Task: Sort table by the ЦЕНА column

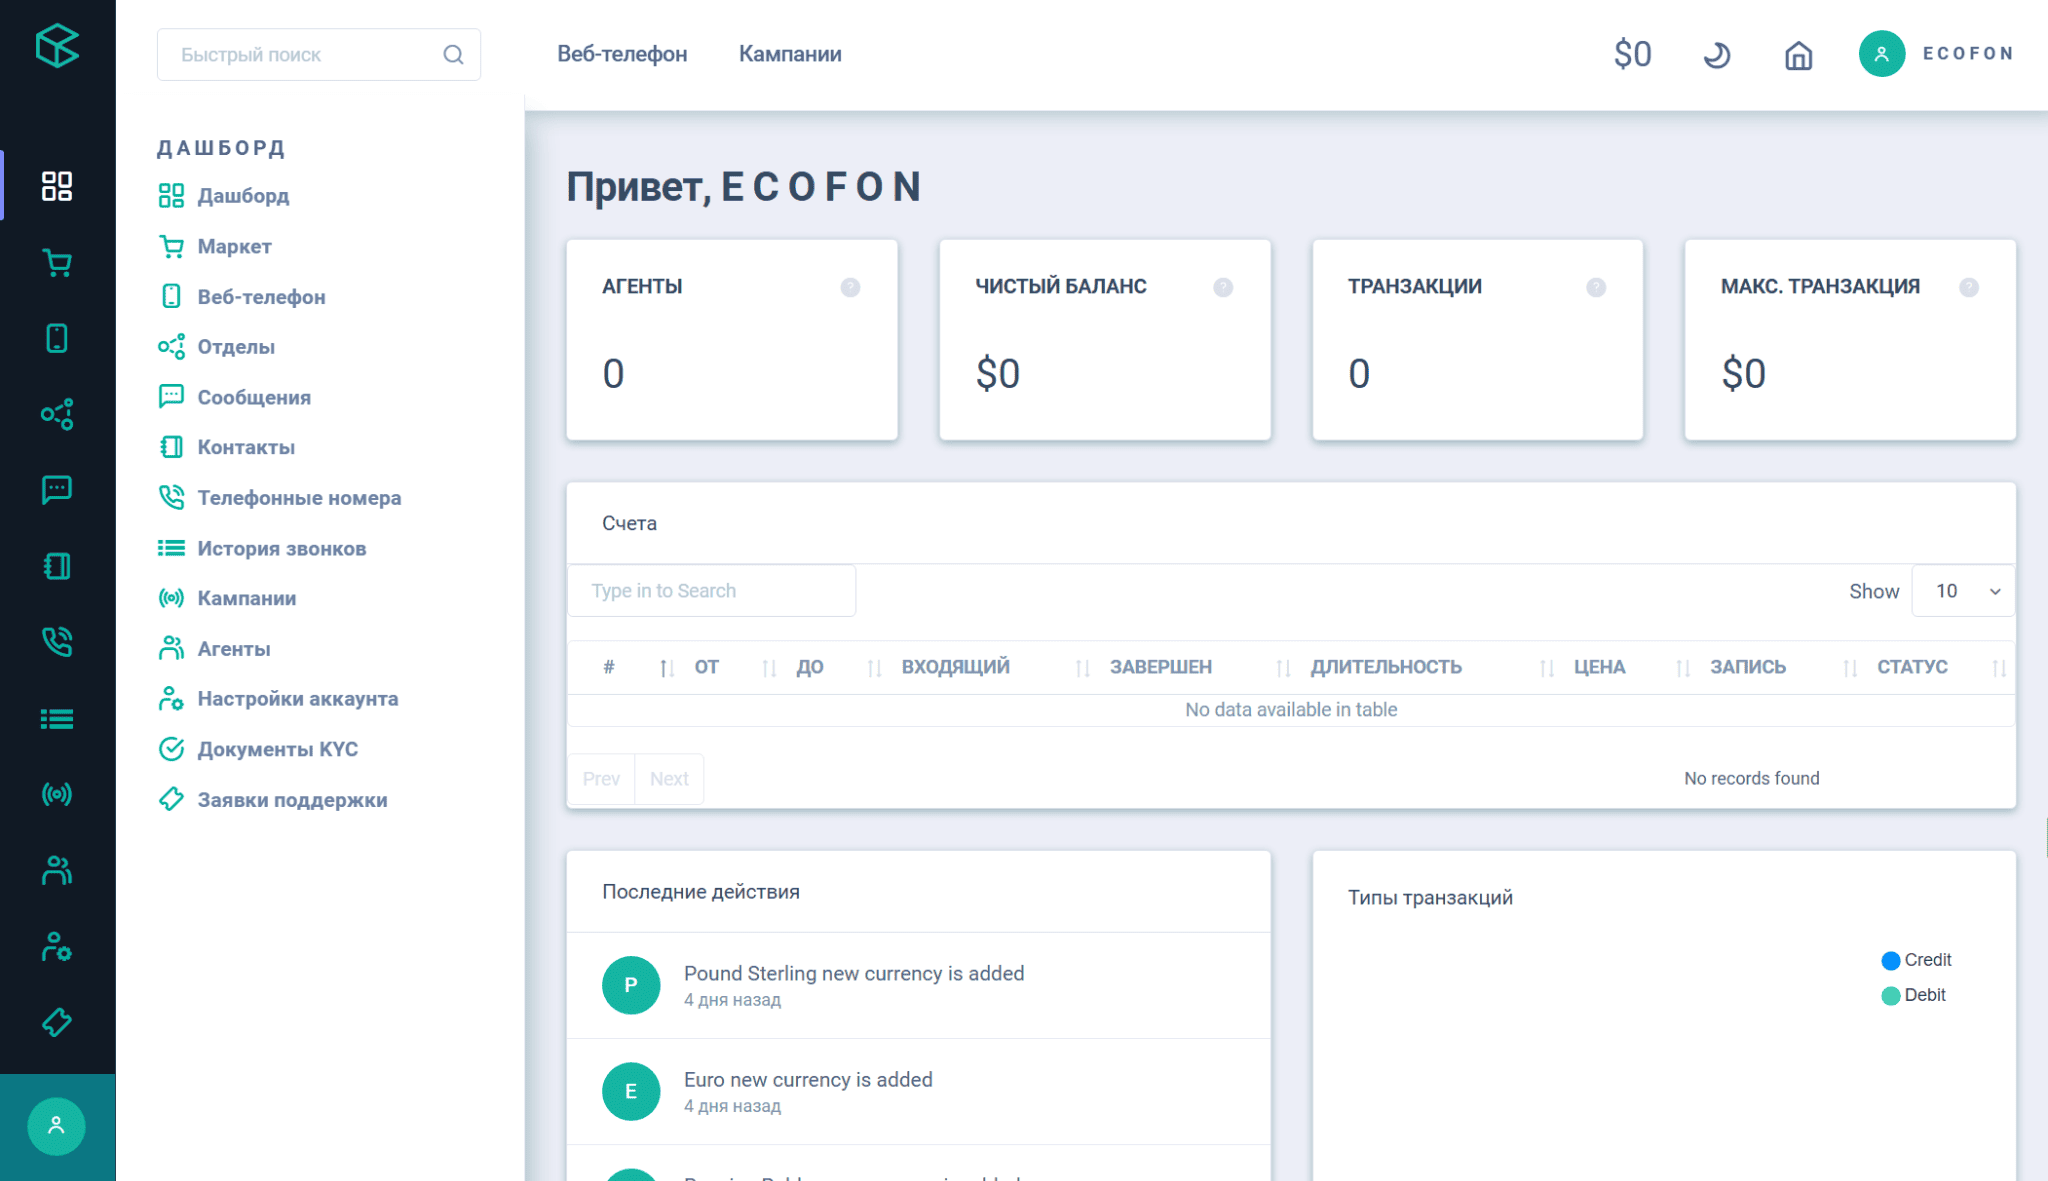Action: (x=1629, y=667)
